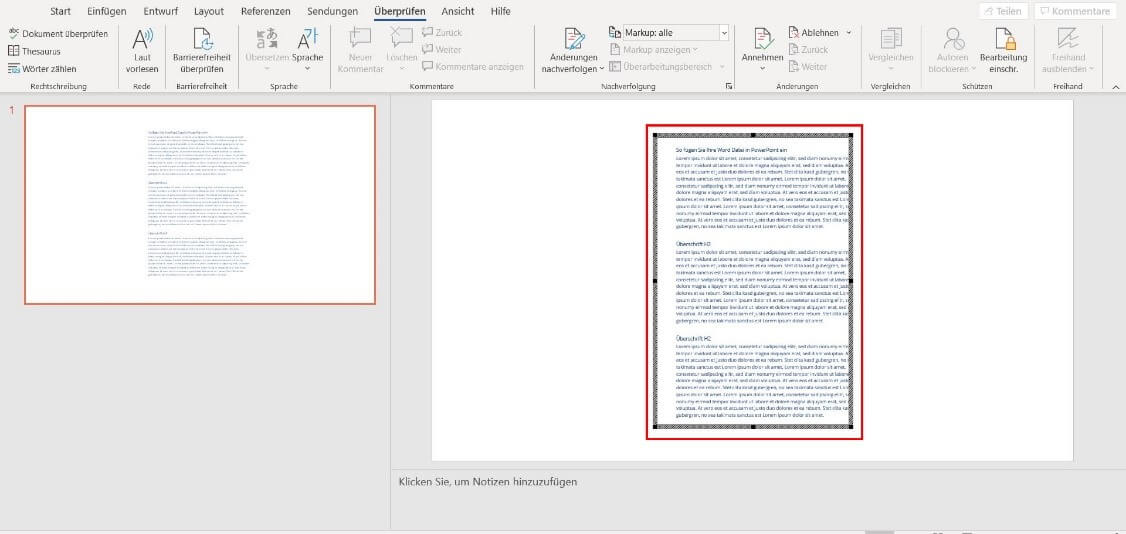Run Dokument überprüfen spell check
The width and height of the screenshot is (1126, 534).
(58, 34)
